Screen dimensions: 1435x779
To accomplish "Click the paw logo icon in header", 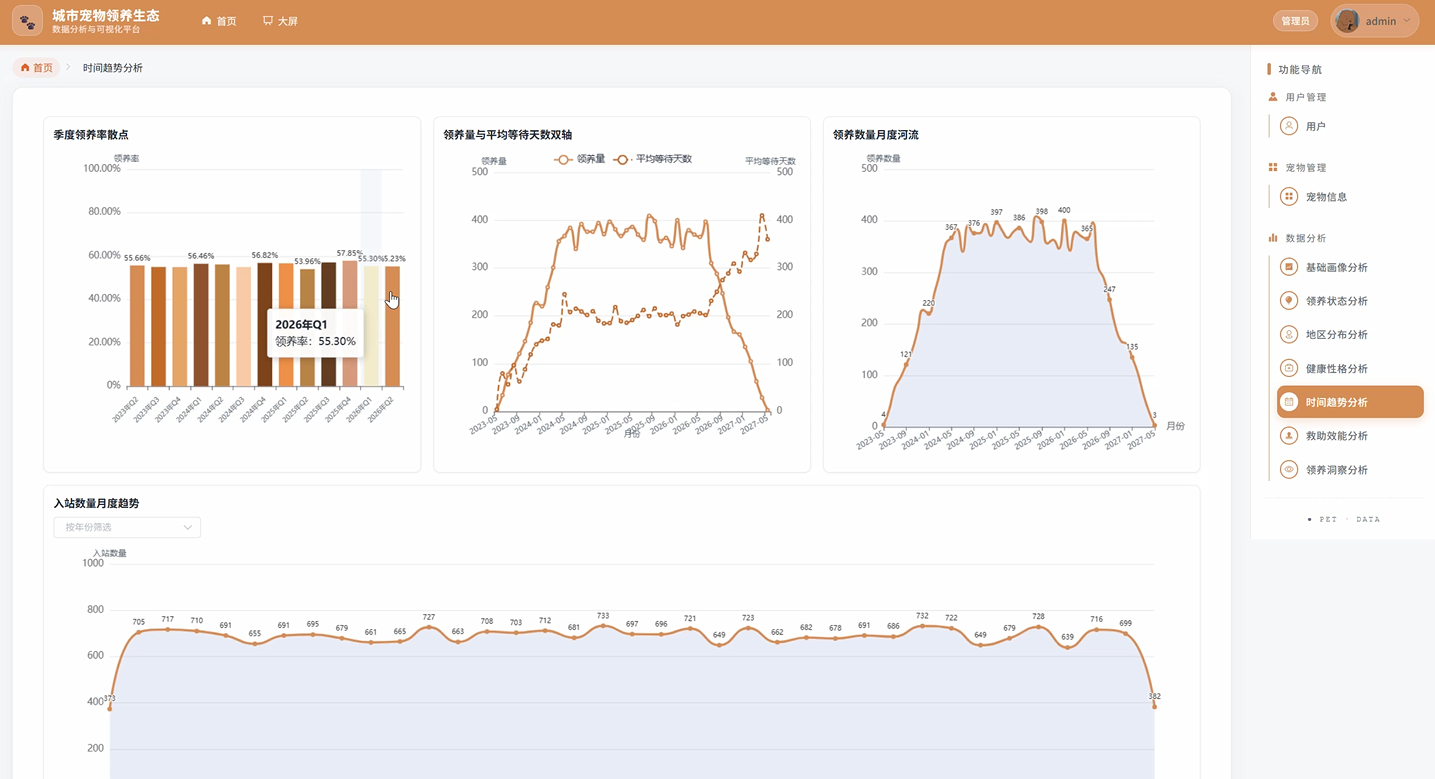I will (27, 21).
